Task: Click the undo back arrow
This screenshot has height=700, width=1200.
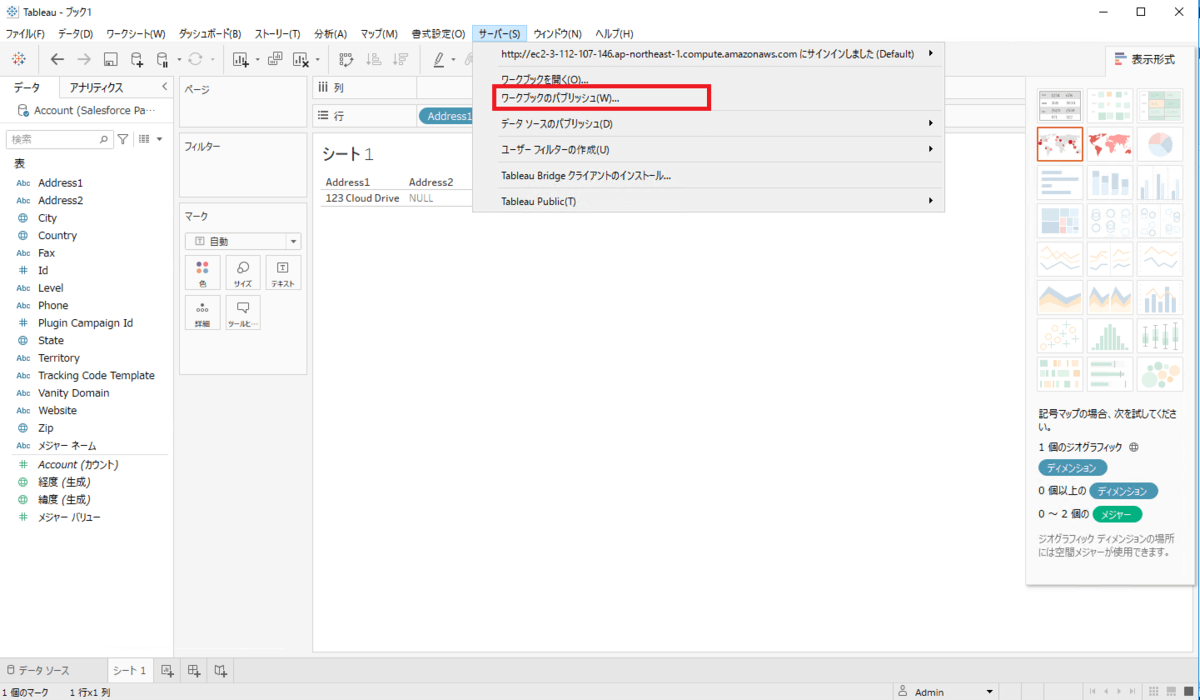Action: tap(57, 60)
